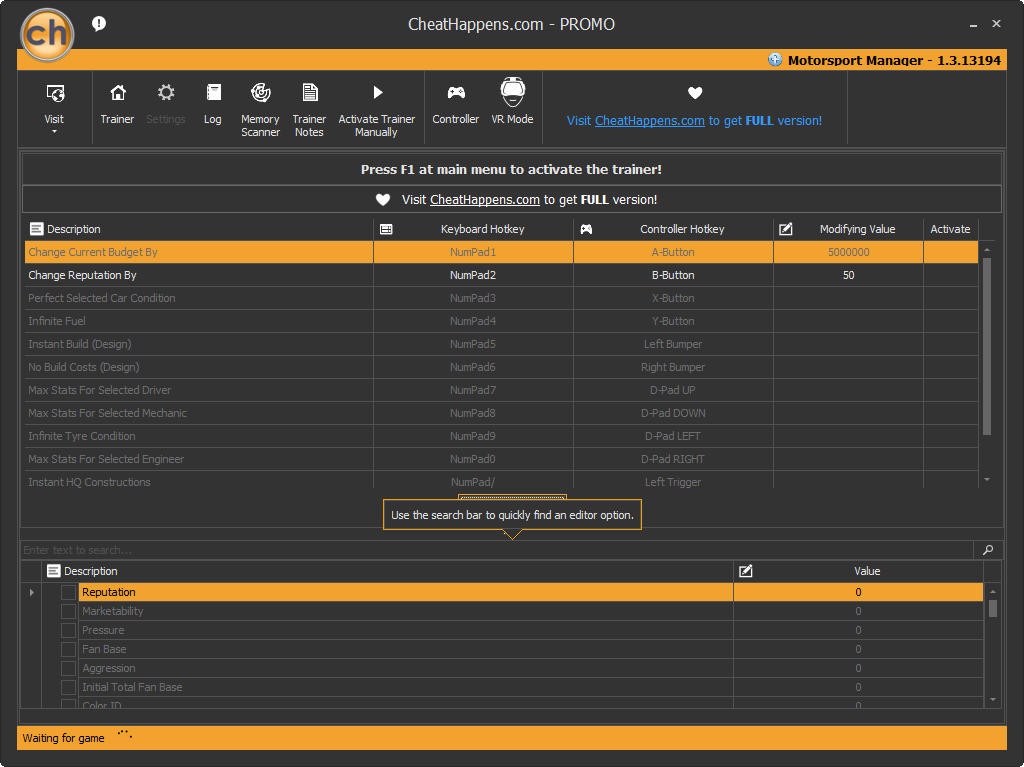Screen dimensions: 1024x767
Task: Select Infinite Fuel cheat row
Action: [x=501, y=321]
